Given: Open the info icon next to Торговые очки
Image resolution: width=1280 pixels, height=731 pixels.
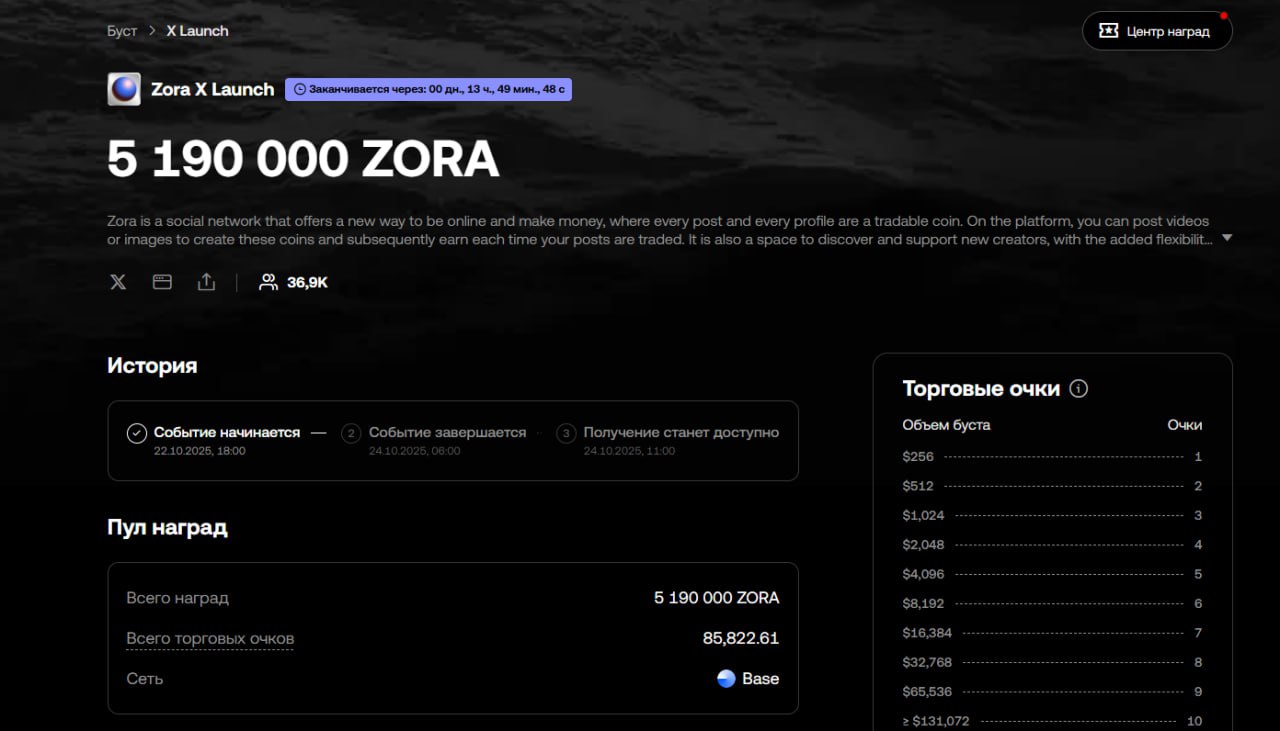Looking at the screenshot, I should (x=1079, y=388).
